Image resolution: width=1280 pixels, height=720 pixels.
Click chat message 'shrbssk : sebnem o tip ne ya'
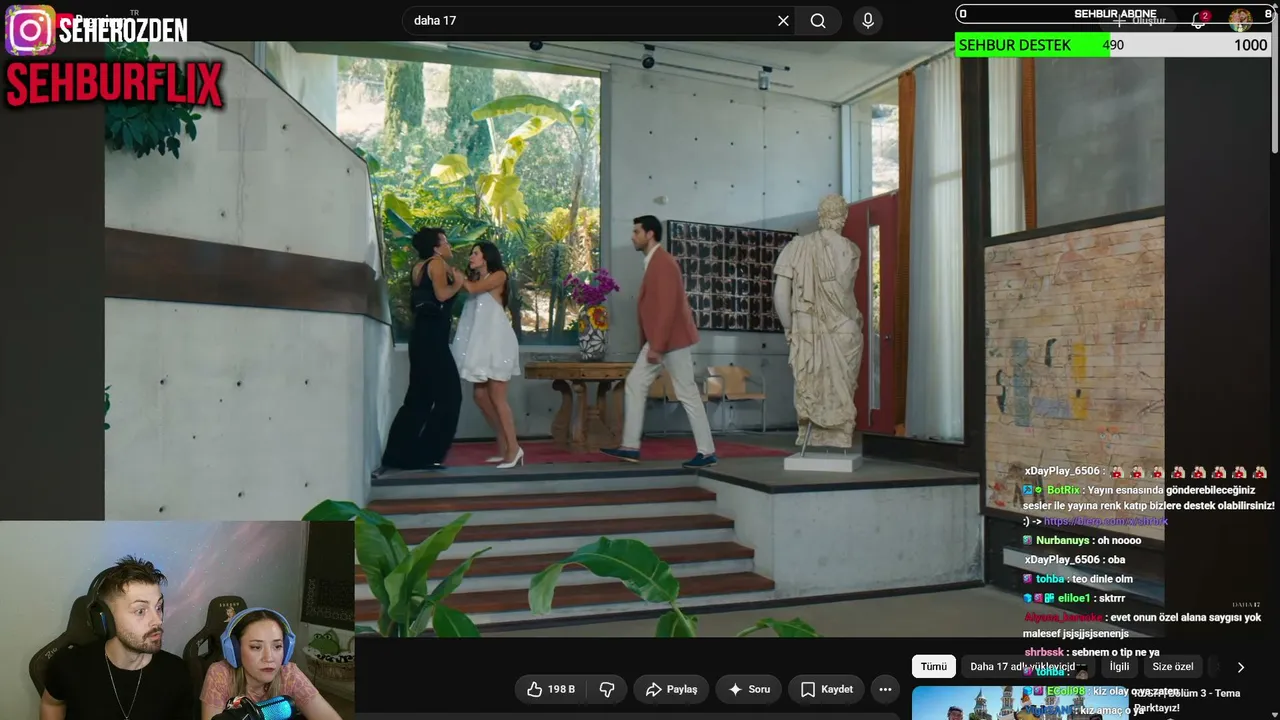point(1092,653)
